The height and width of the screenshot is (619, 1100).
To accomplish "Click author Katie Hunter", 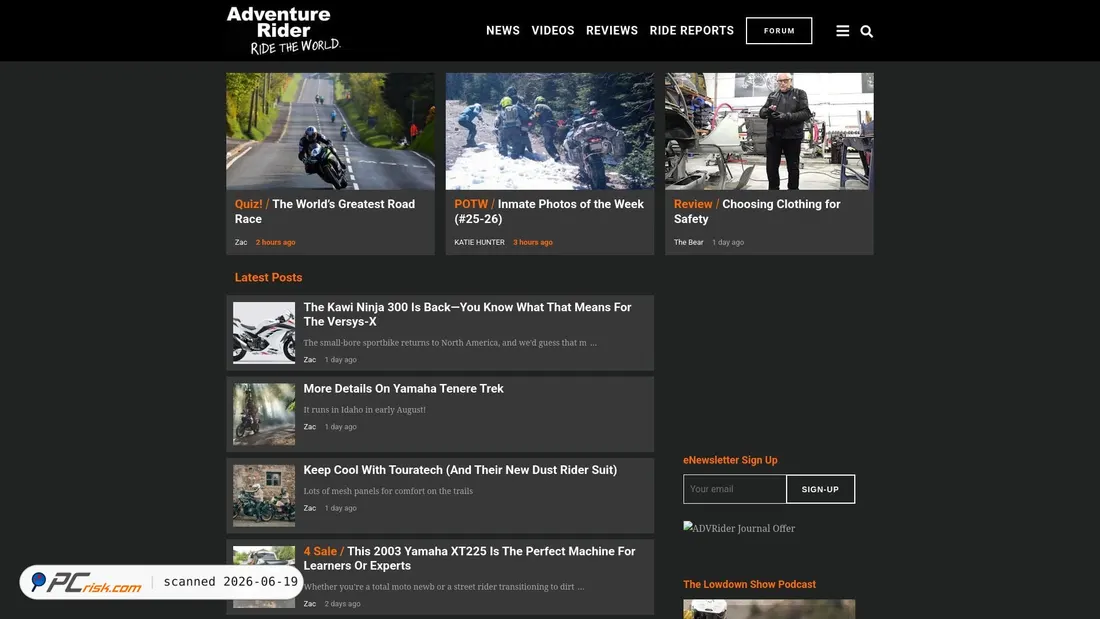I will click(479, 242).
